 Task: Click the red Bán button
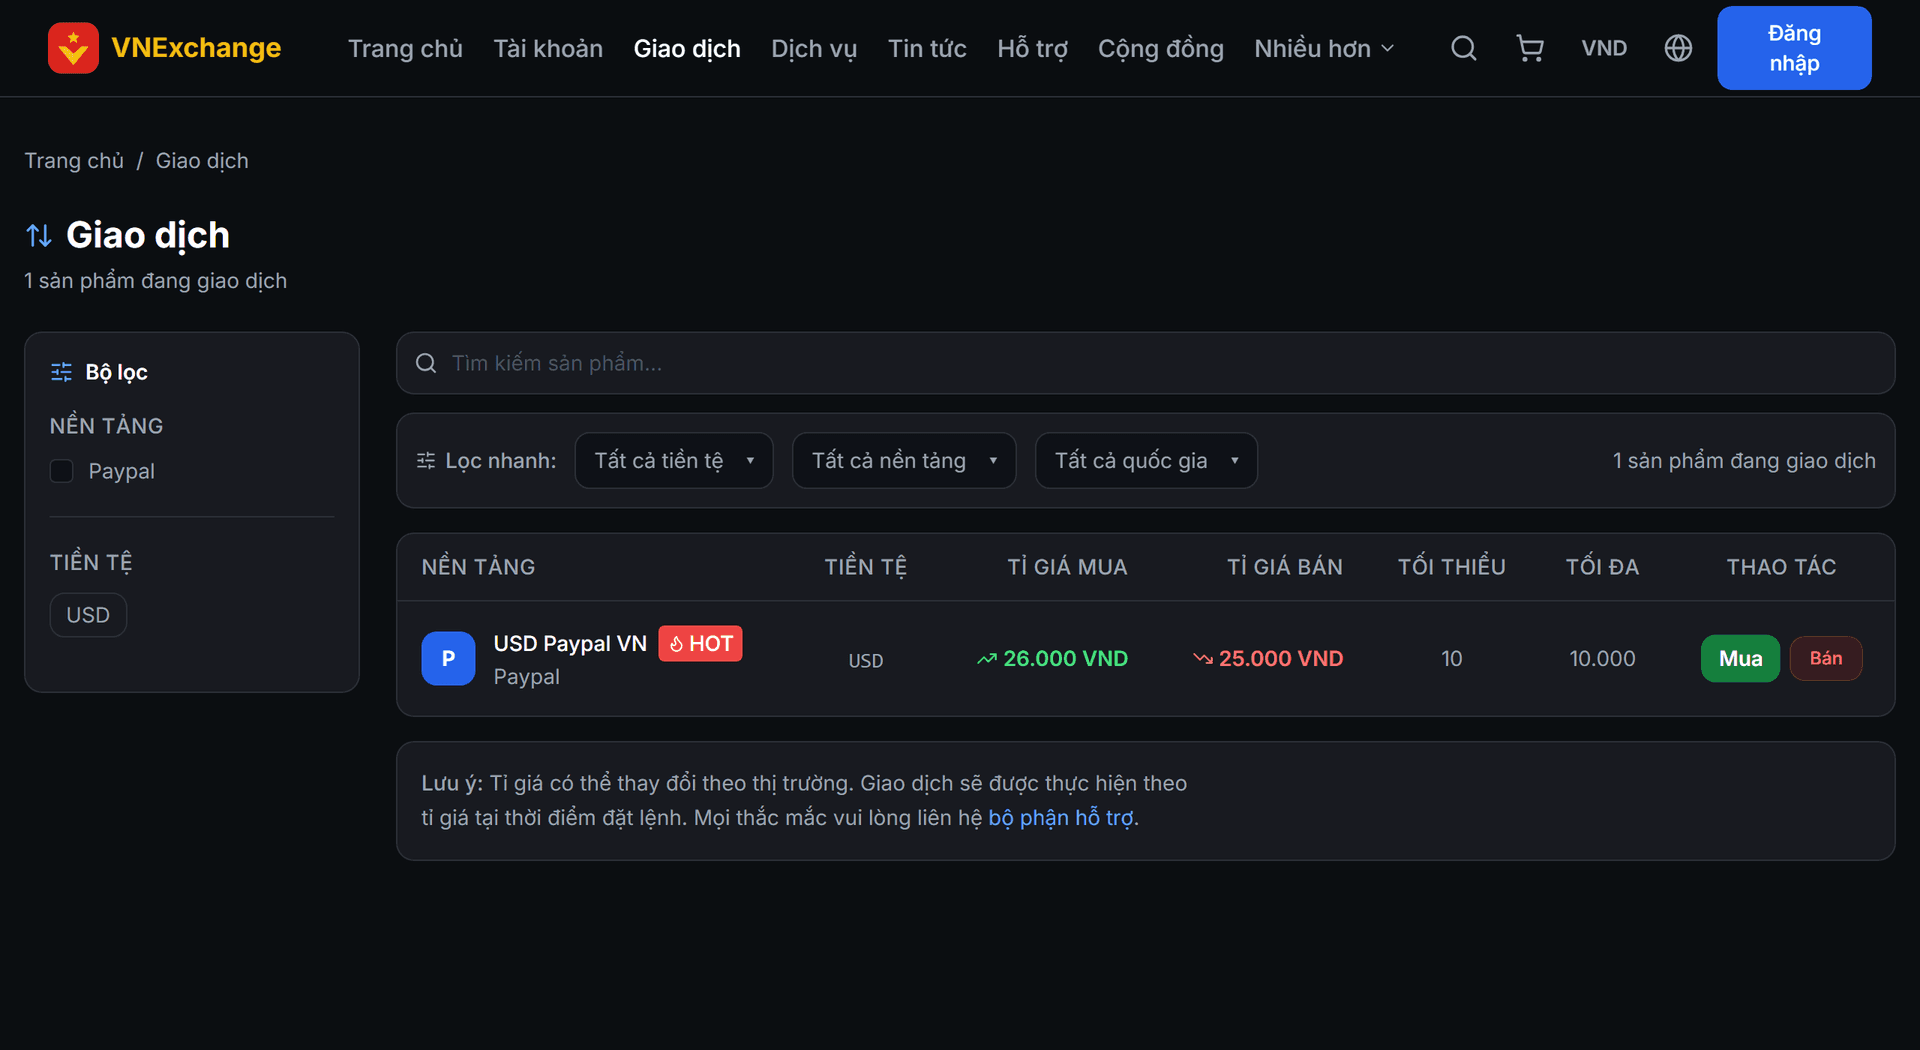pyautogui.click(x=1826, y=658)
